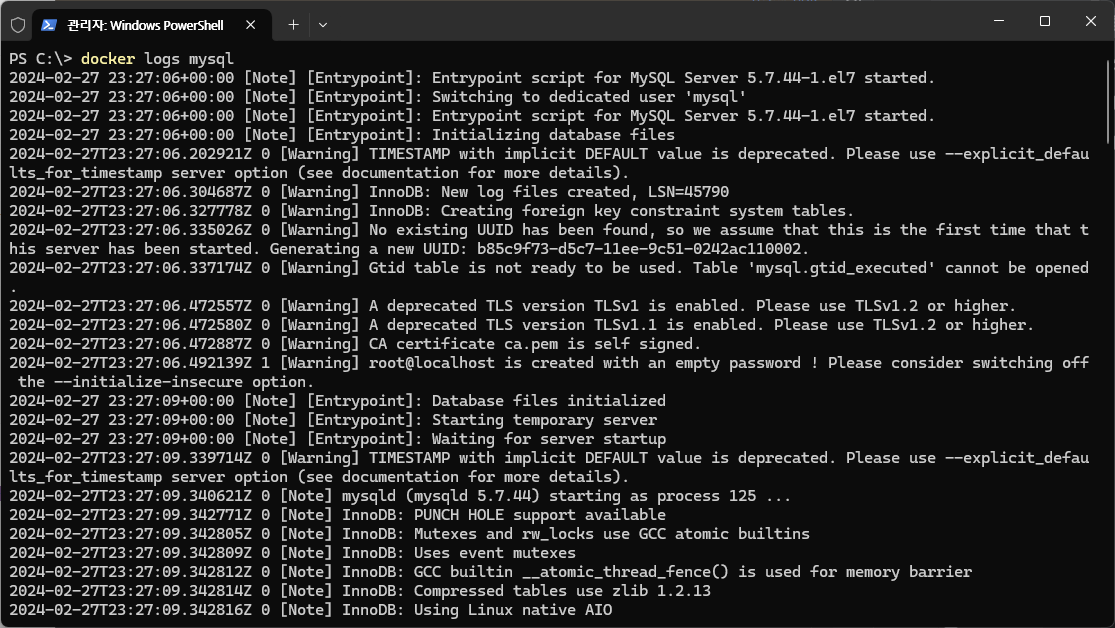
Task: Maximize the terminal window
Action: [1045, 21]
